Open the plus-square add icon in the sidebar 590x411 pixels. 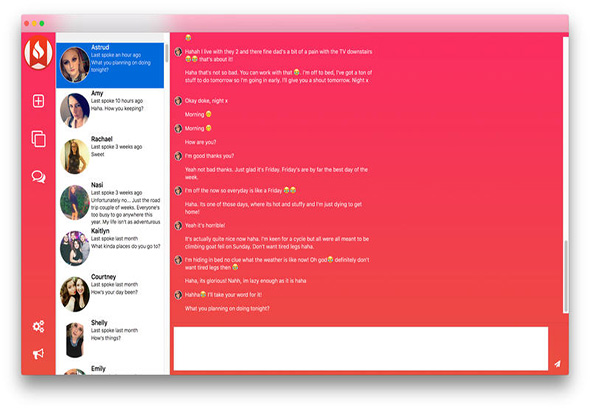pyautogui.click(x=38, y=101)
